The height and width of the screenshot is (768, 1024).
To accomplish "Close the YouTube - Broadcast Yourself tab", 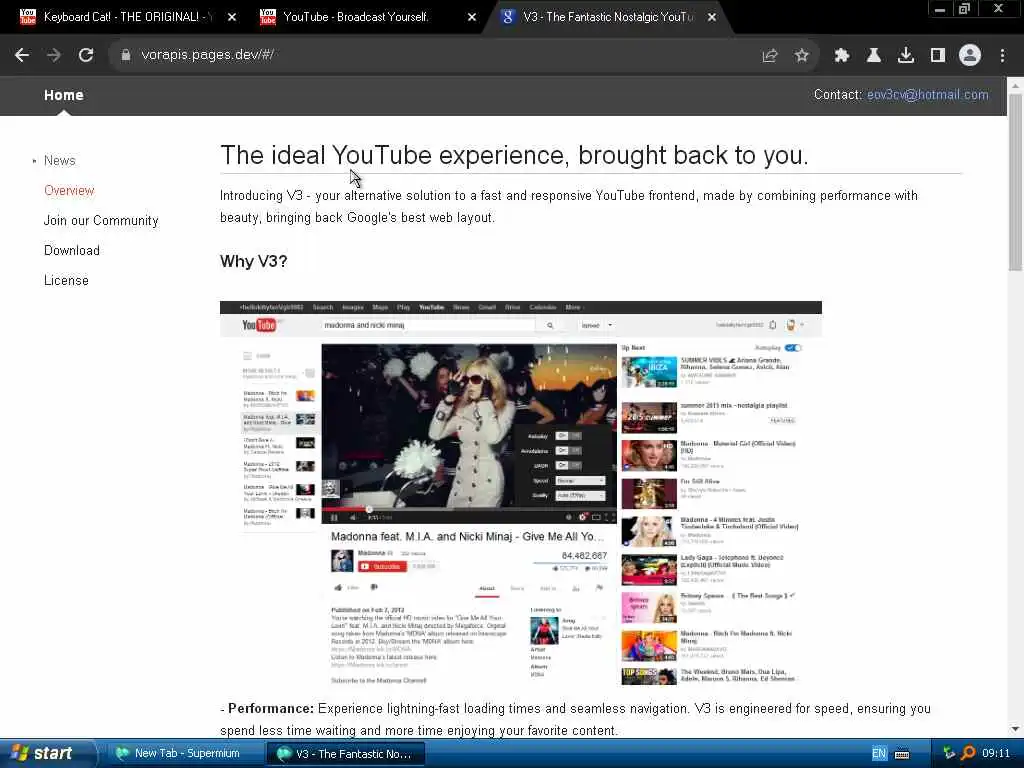I will pos(472,18).
